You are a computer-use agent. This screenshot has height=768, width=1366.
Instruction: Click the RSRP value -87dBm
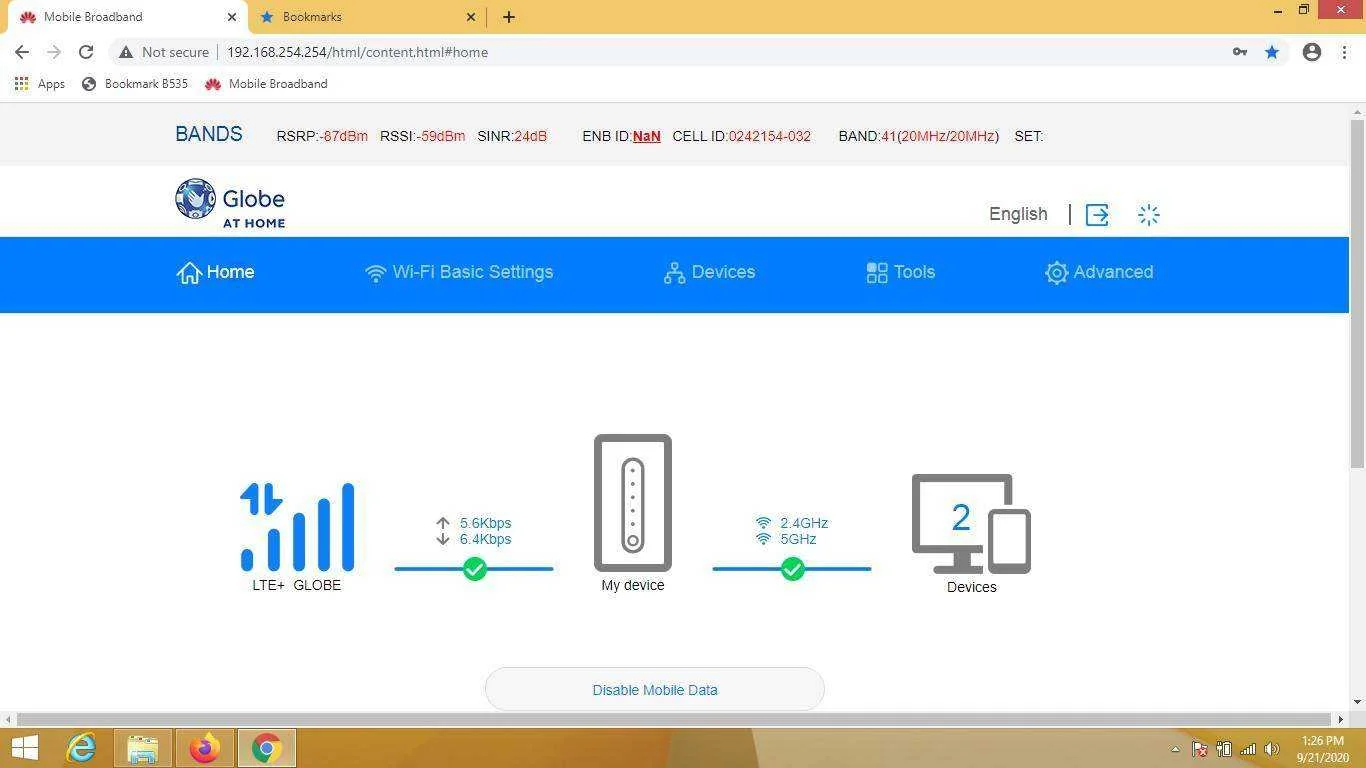click(343, 136)
